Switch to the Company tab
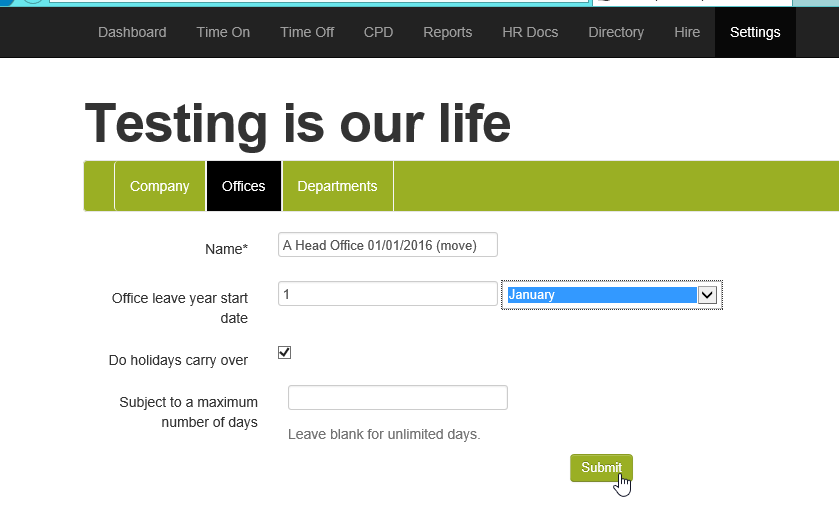839x518 pixels. [x=159, y=186]
